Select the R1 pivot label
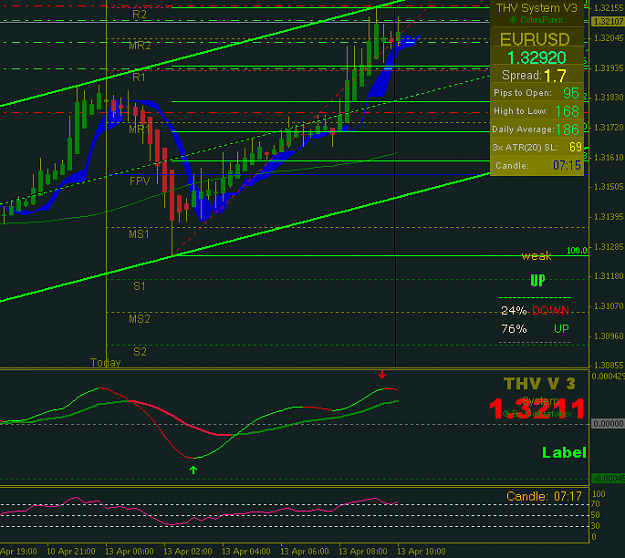Viewport: 625px width, 558px height. click(139, 77)
